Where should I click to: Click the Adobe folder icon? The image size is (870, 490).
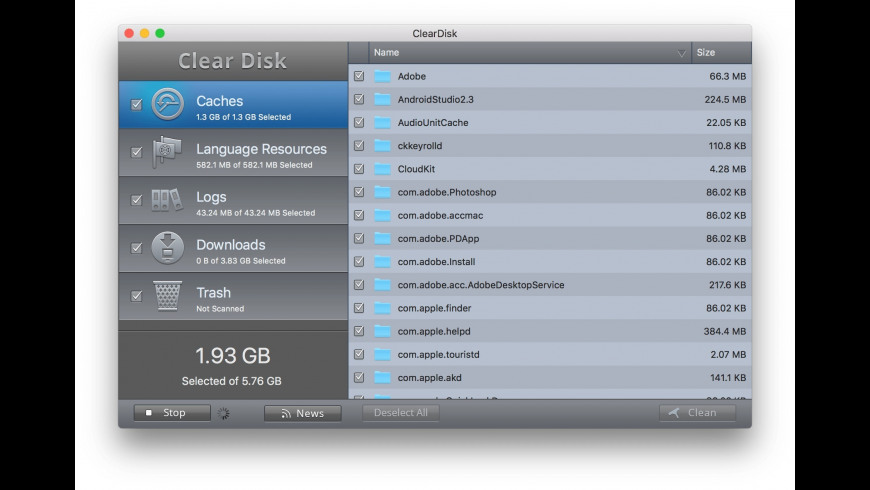coord(382,76)
